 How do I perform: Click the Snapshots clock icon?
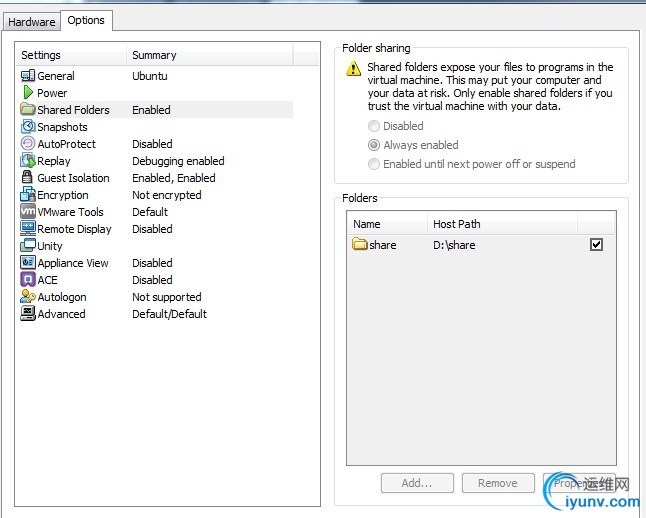[28, 127]
